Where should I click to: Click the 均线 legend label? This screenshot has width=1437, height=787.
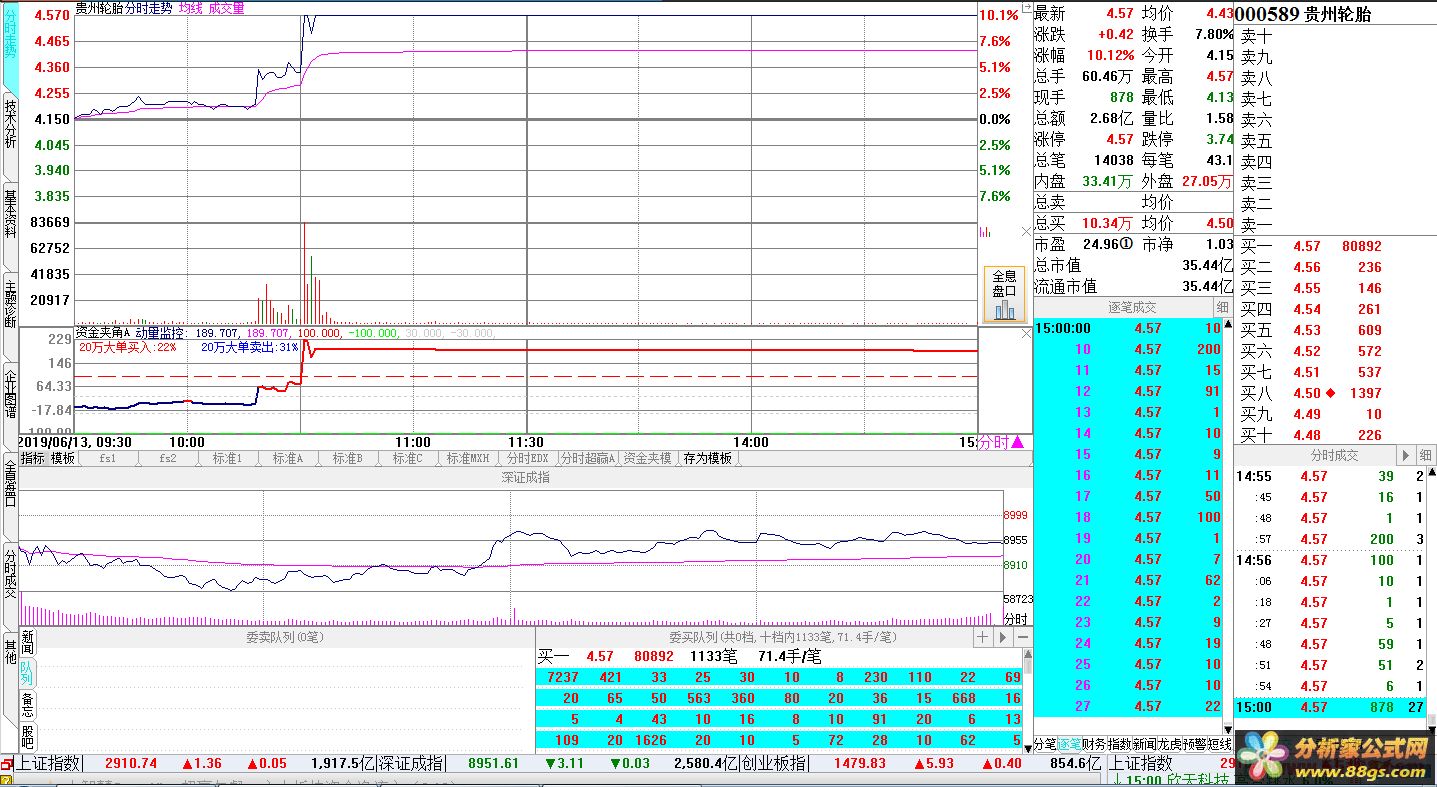coord(189,8)
